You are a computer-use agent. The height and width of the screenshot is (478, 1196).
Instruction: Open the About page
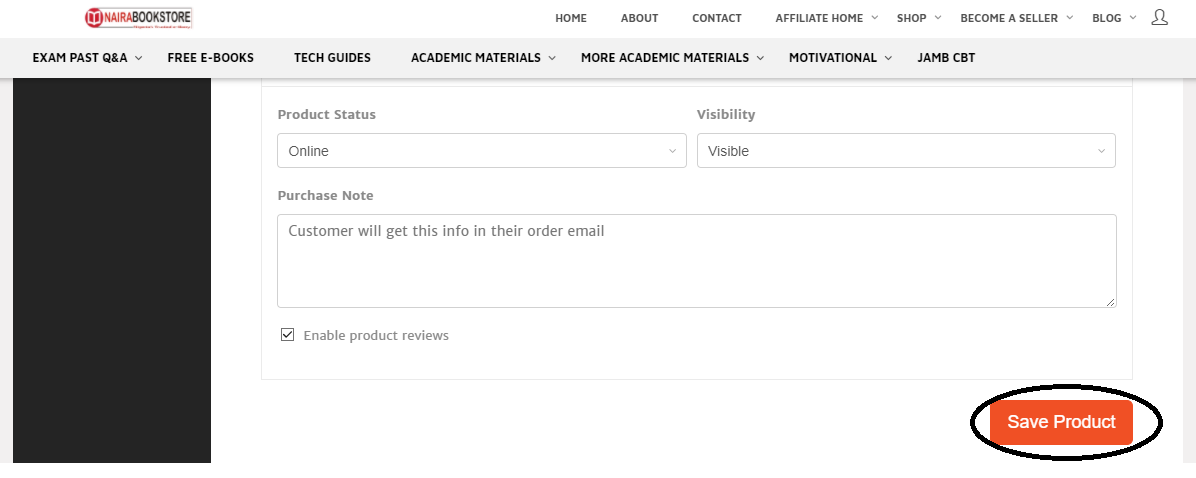click(x=639, y=18)
